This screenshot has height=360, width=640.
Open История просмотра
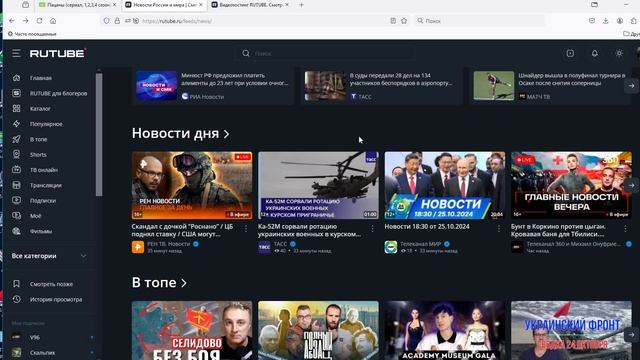[47, 300]
